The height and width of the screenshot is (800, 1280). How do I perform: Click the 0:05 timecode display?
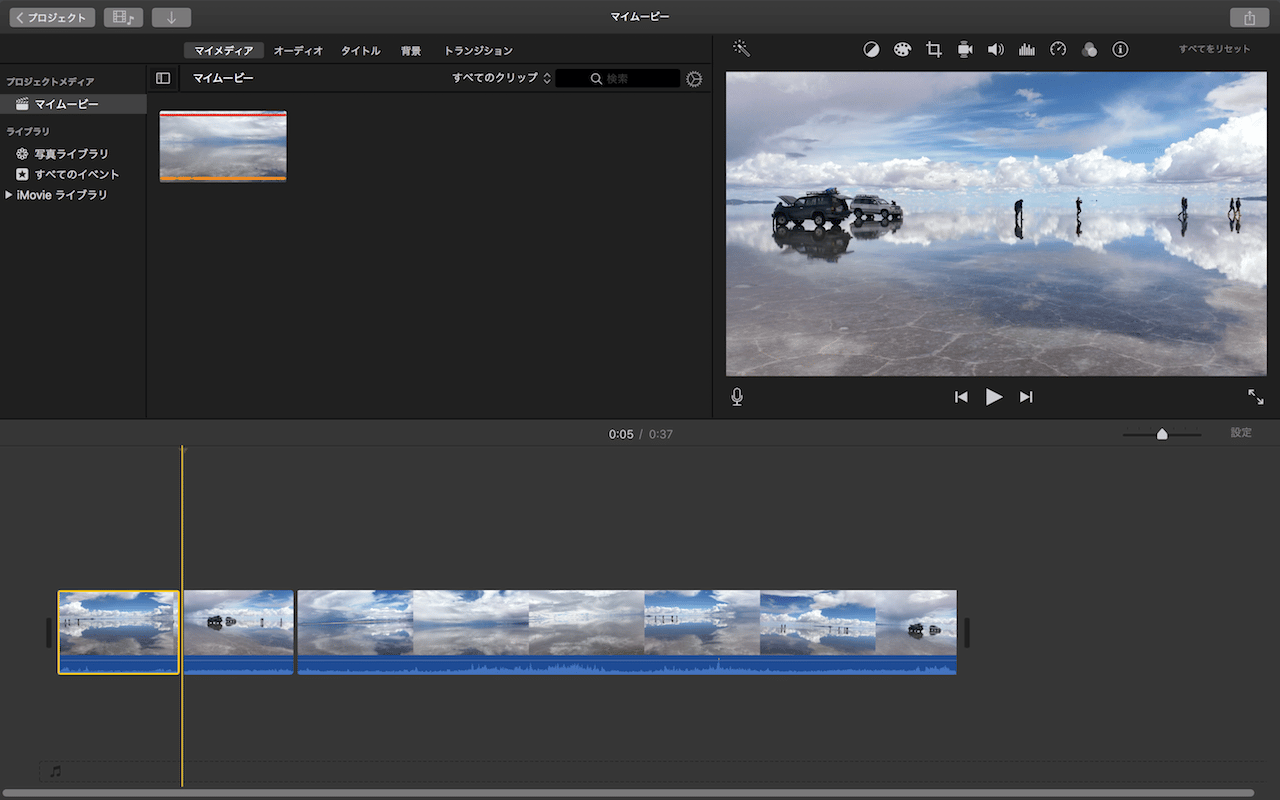[x=621, y=434]
